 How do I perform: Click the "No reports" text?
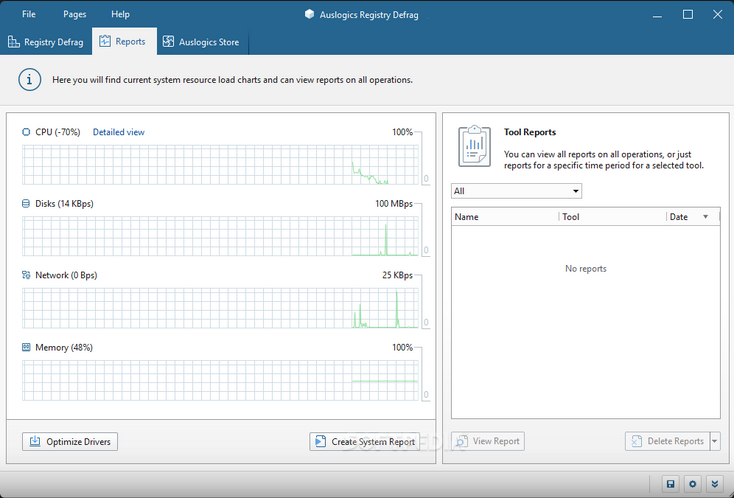[x=586, y=269]
